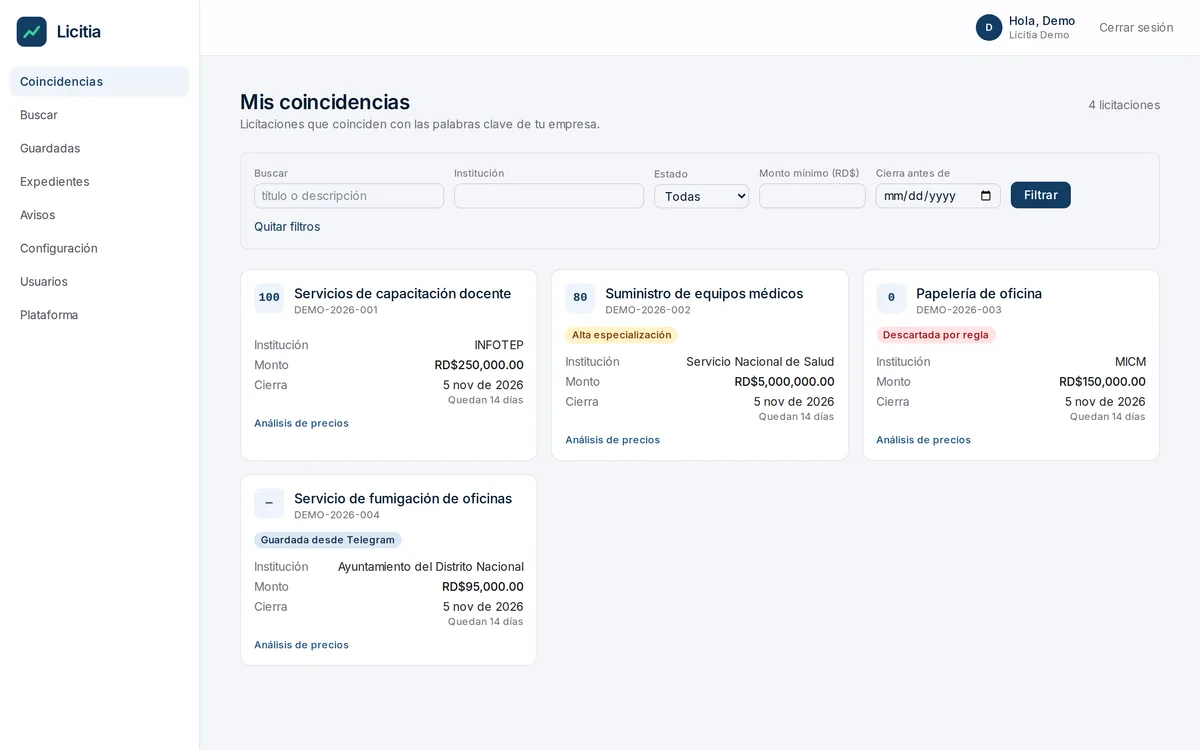Image resolution: width=1200 pixels, height=750 pixels.
Task: Click the 4 licitaciones count
Action: pyautogui.click(x=1124, y=105)
